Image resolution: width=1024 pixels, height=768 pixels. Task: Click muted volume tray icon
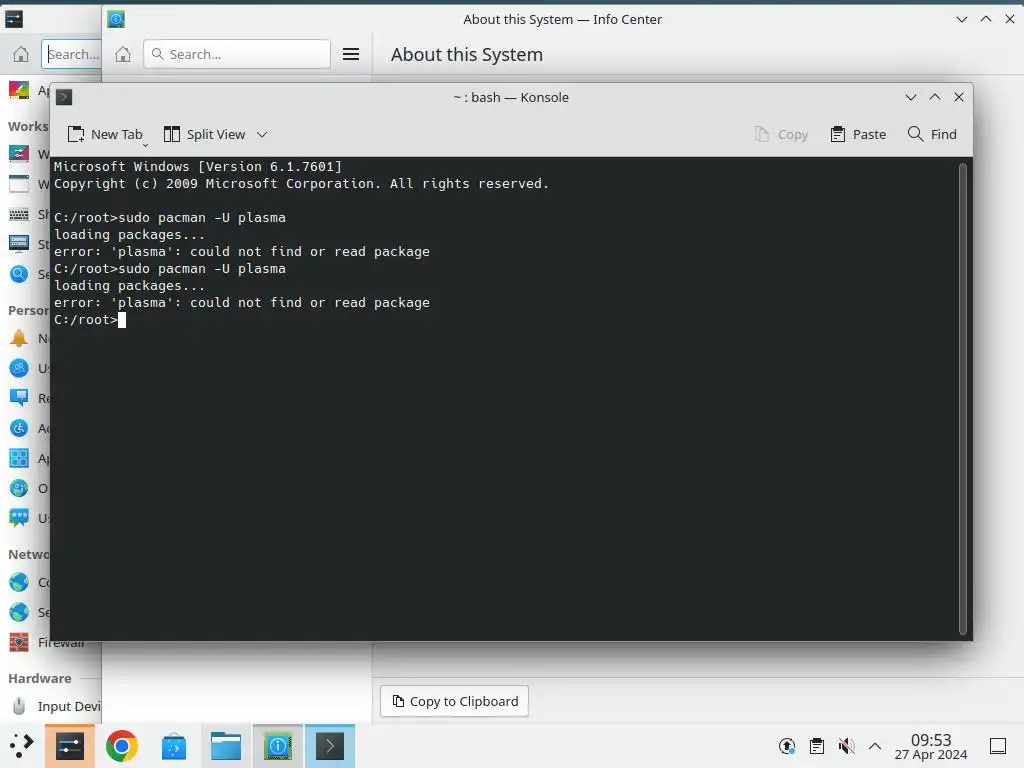tap(846, 746)
